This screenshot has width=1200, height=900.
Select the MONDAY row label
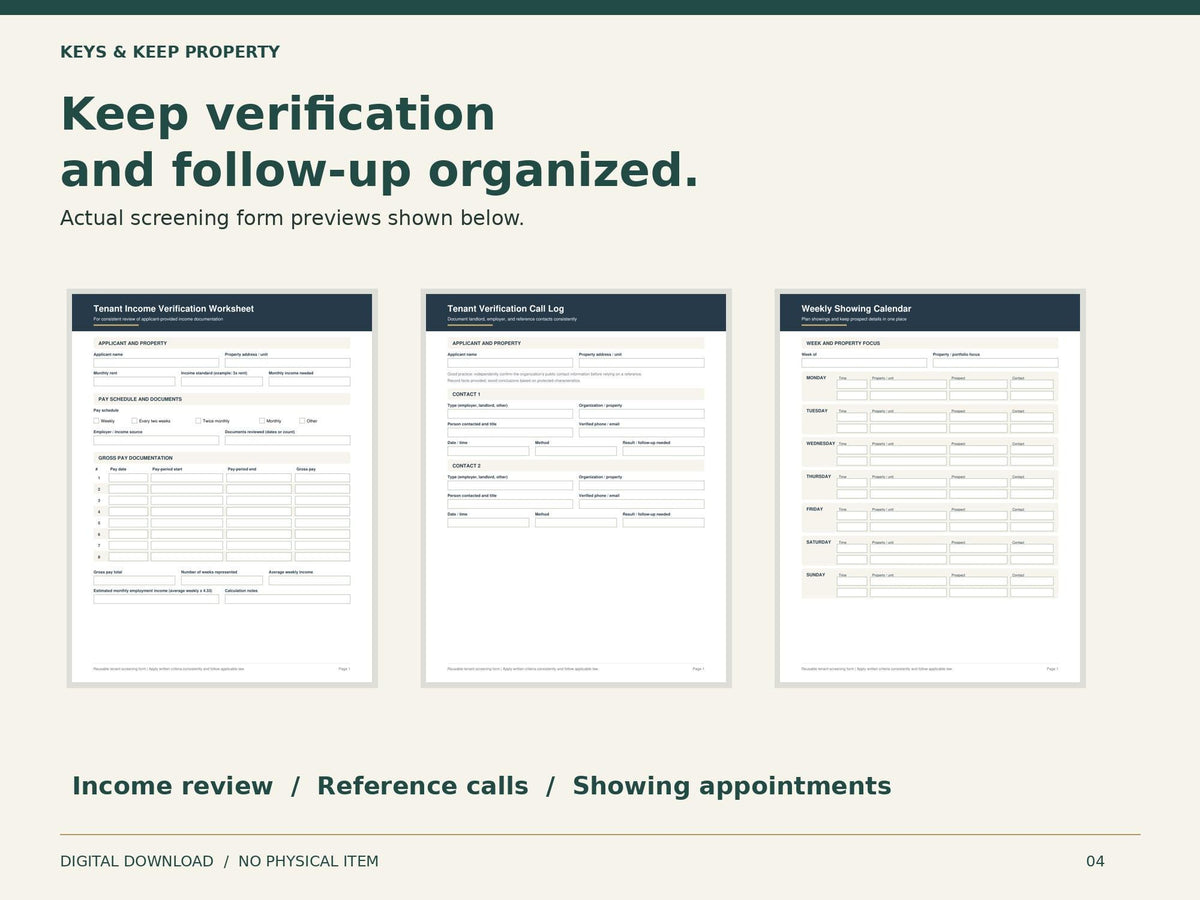[x=816, y=378]
